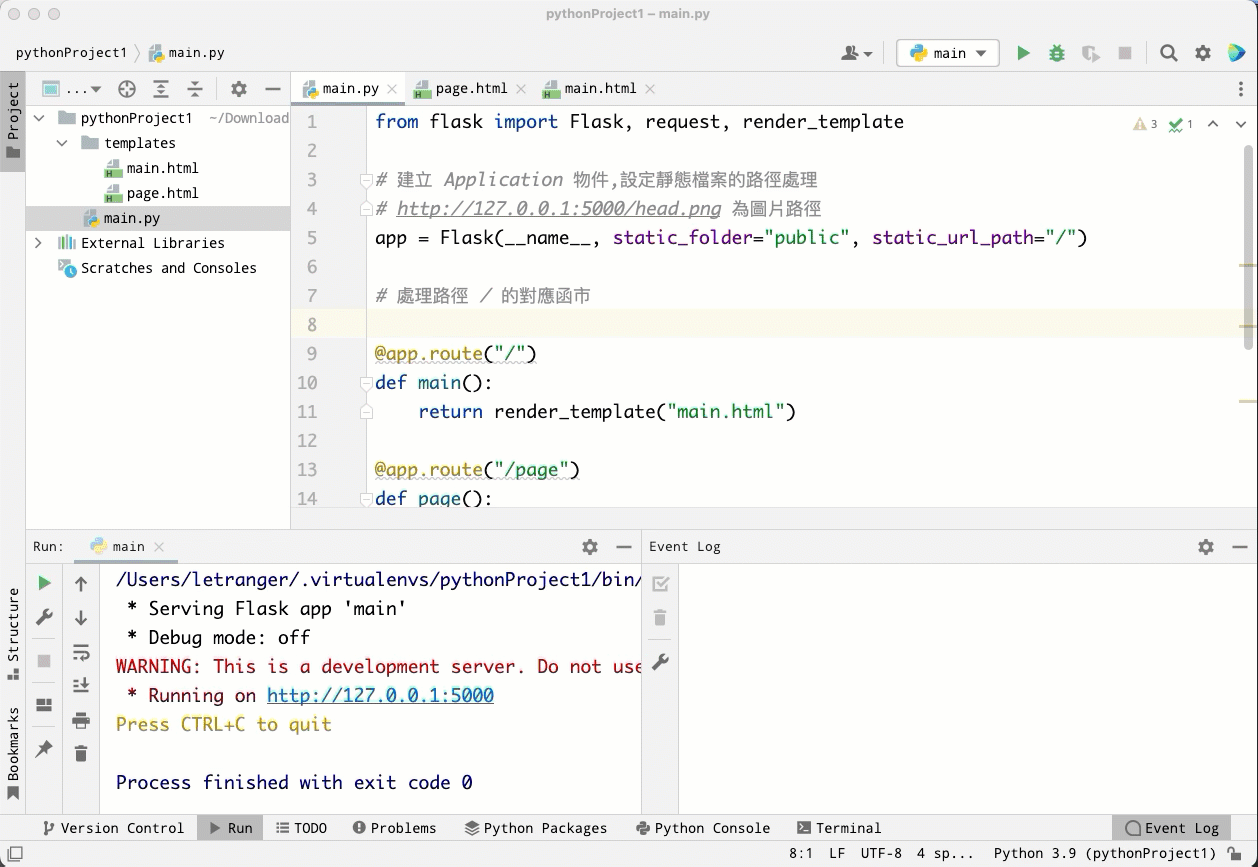Switch to page.html editor tab
Screen dimensions: 1258x867
tap(470, 88)
